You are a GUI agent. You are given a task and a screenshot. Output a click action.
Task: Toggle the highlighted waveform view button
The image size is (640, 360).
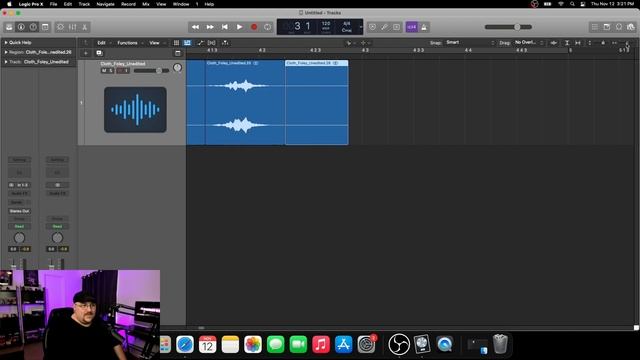coord(187,43)
